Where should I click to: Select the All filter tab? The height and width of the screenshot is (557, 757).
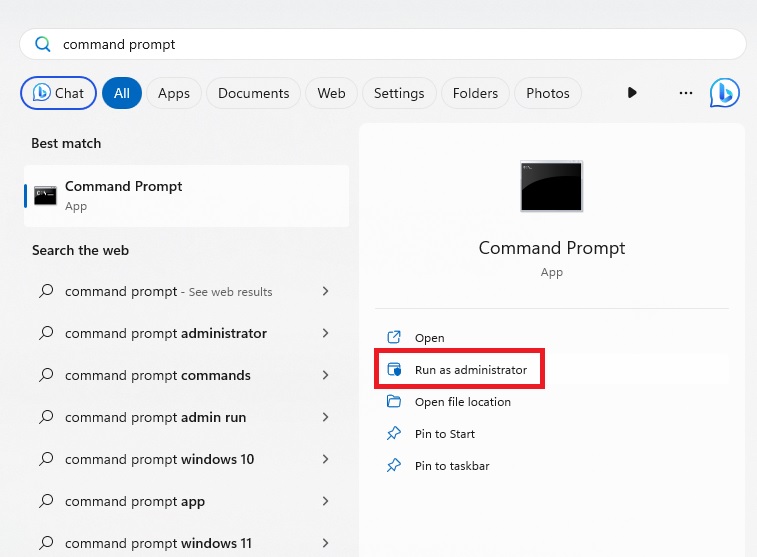(x=122, y=93)
